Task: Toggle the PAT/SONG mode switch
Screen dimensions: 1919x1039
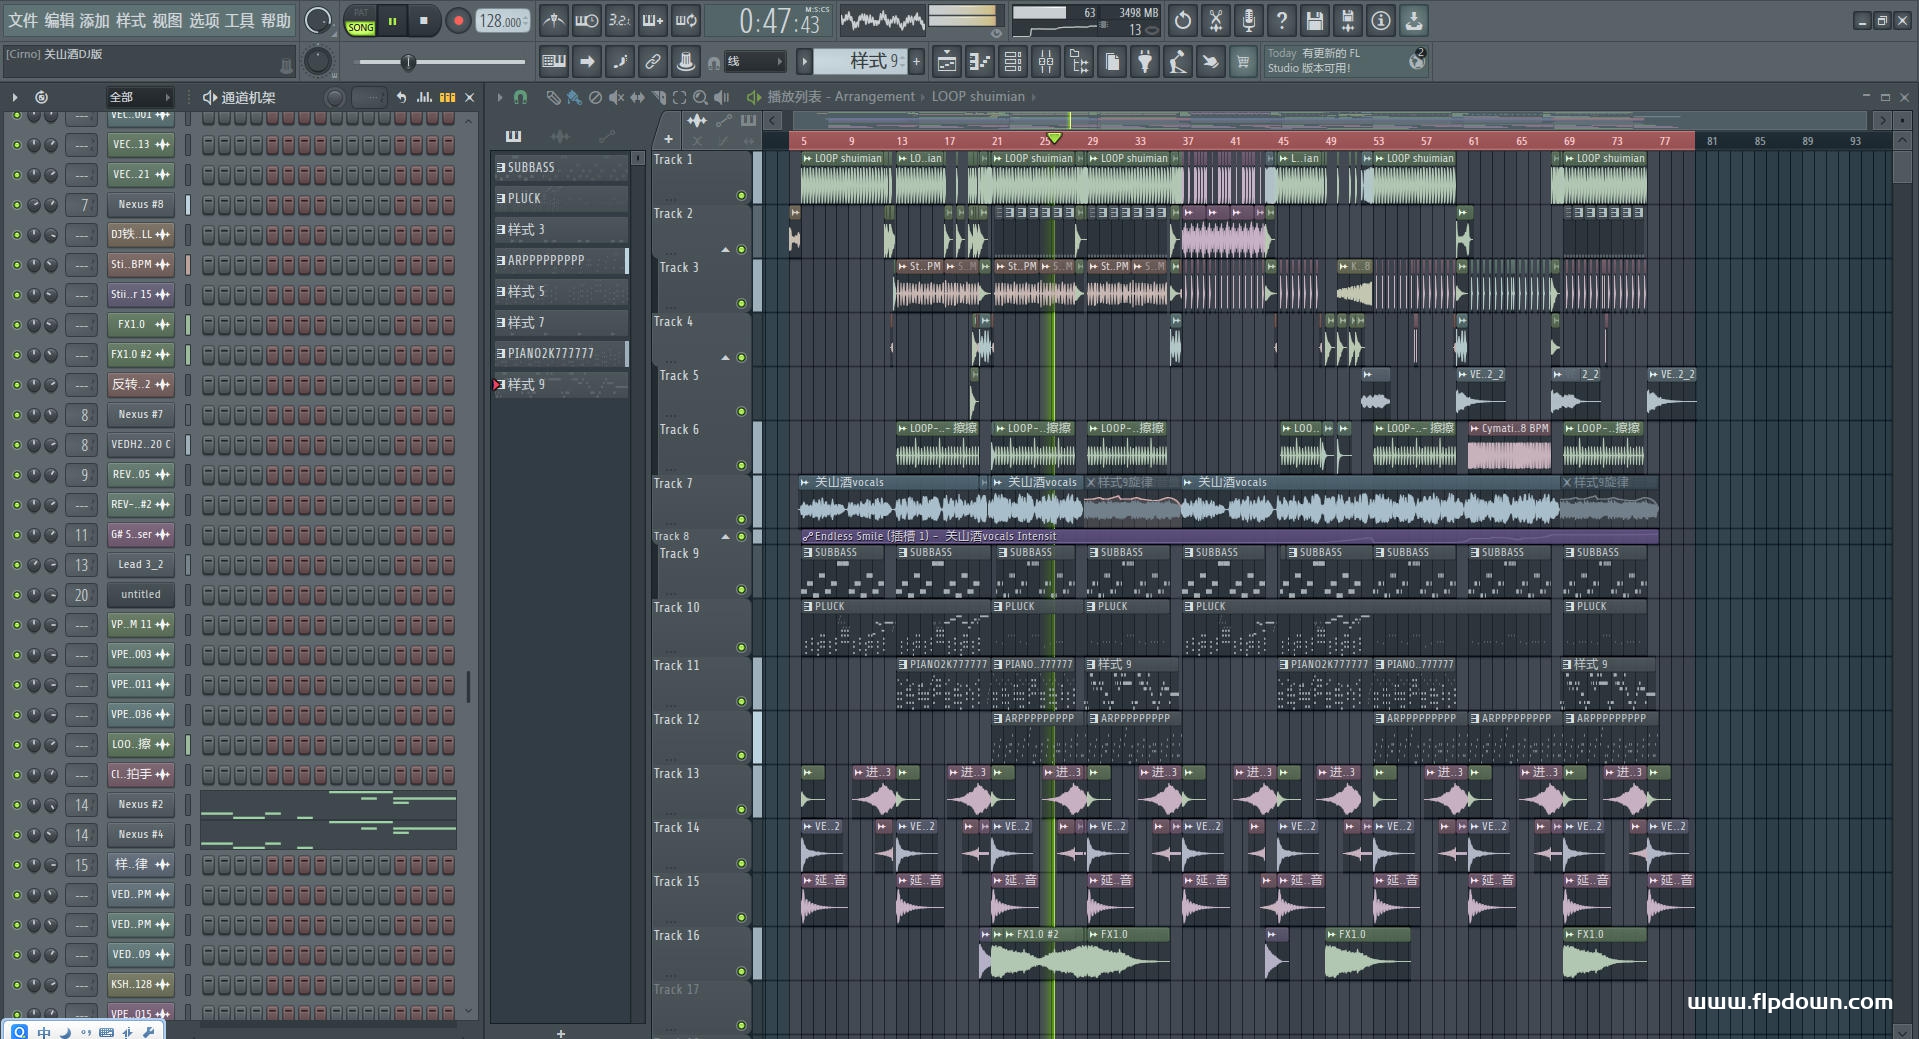Action: [x=360, y=21]
